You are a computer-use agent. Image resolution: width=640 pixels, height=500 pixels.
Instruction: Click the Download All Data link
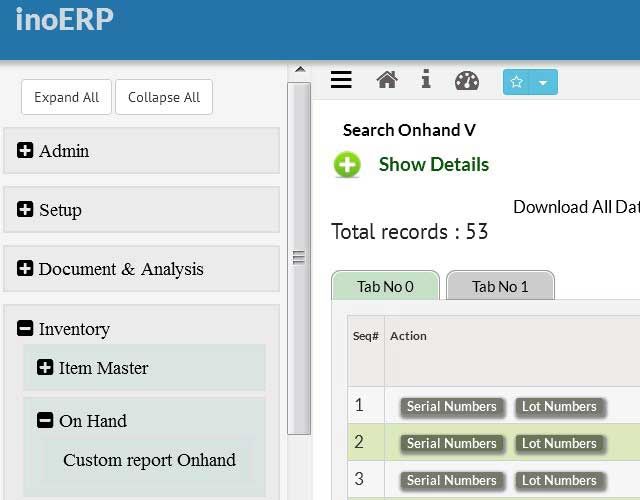tap(576, 207)
